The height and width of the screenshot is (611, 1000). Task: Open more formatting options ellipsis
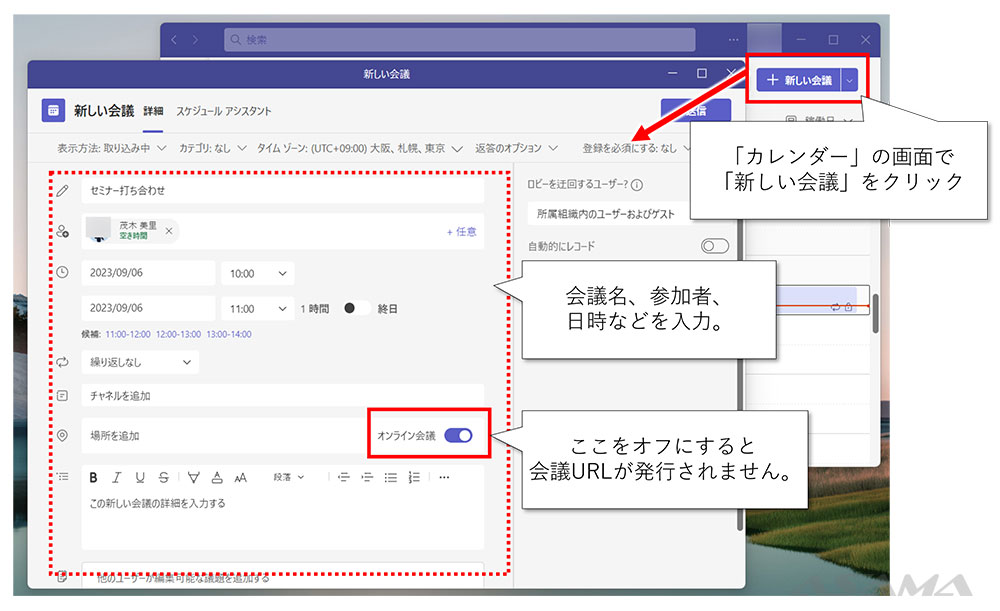pyautogui.click(x=444, y=478)
